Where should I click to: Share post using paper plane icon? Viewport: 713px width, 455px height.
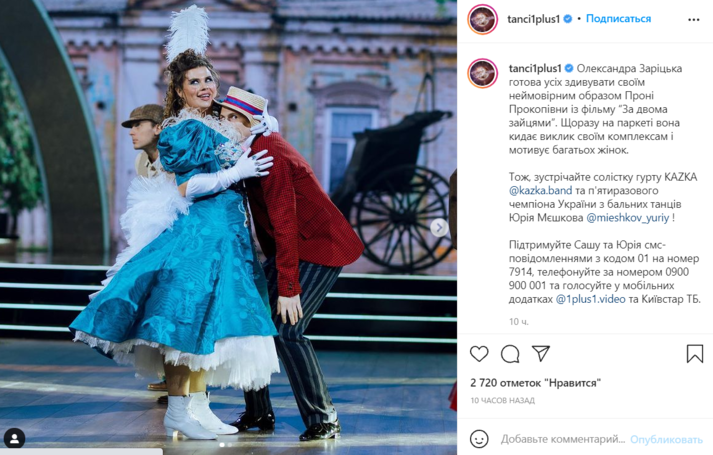tap(541, 353)
